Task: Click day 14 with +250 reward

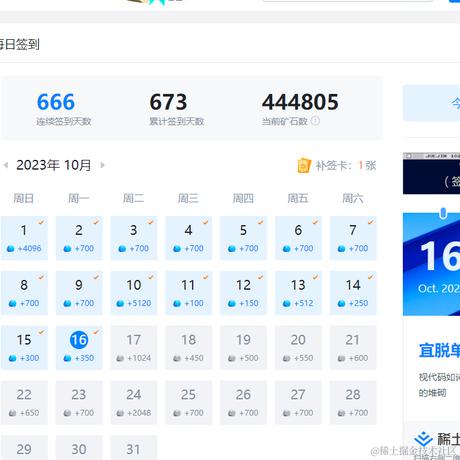Action: tap(353, 293)
